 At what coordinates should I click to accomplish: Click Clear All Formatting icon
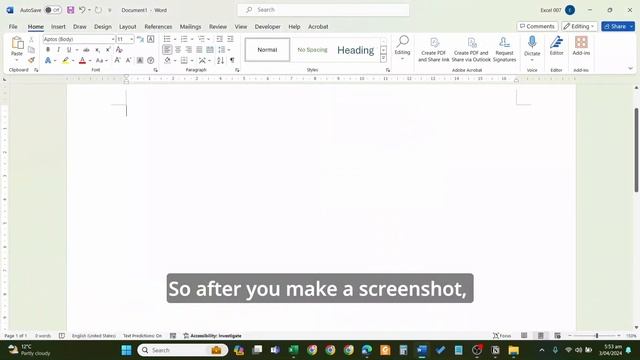click(119, 50)
